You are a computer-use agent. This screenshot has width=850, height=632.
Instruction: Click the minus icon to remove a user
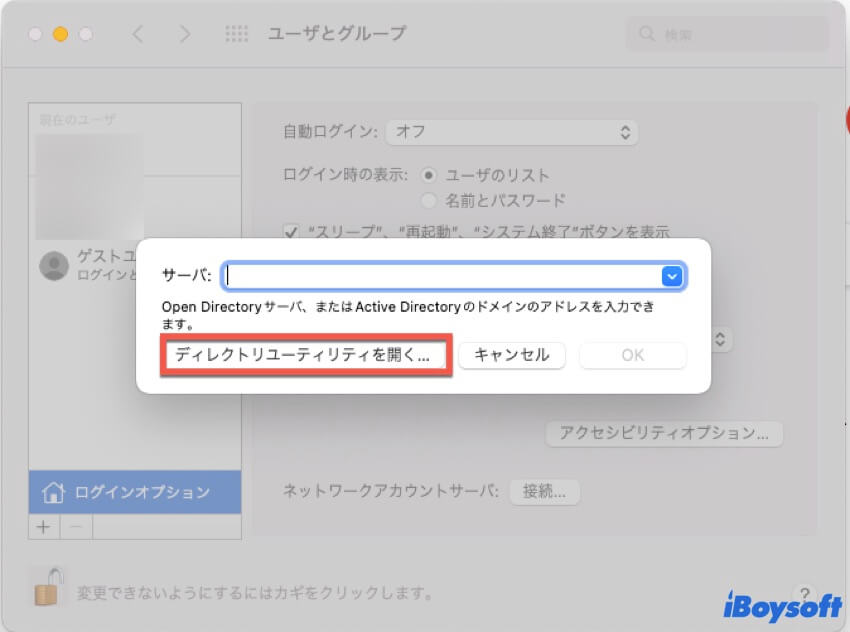(76, 527)
